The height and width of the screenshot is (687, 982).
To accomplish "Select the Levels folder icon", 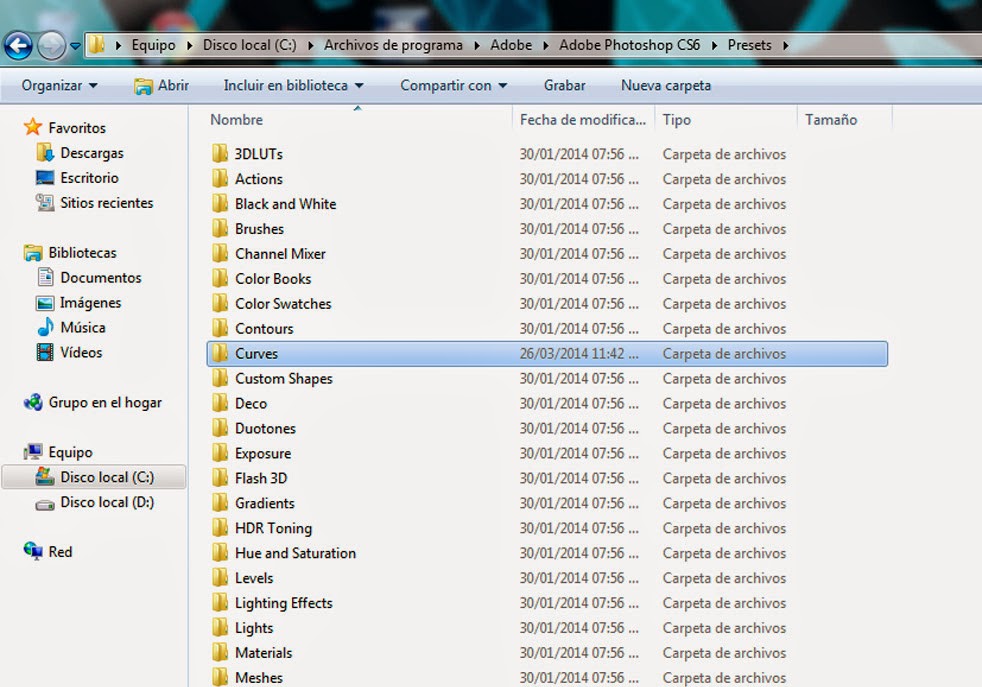I will [220, 577].
